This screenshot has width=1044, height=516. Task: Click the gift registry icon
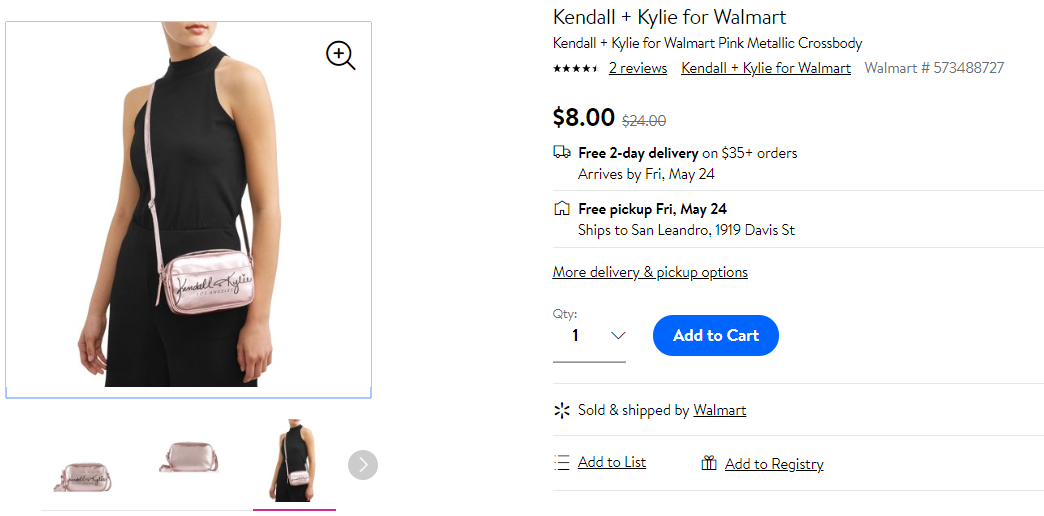pyautogui.click(x=709, y=463)
